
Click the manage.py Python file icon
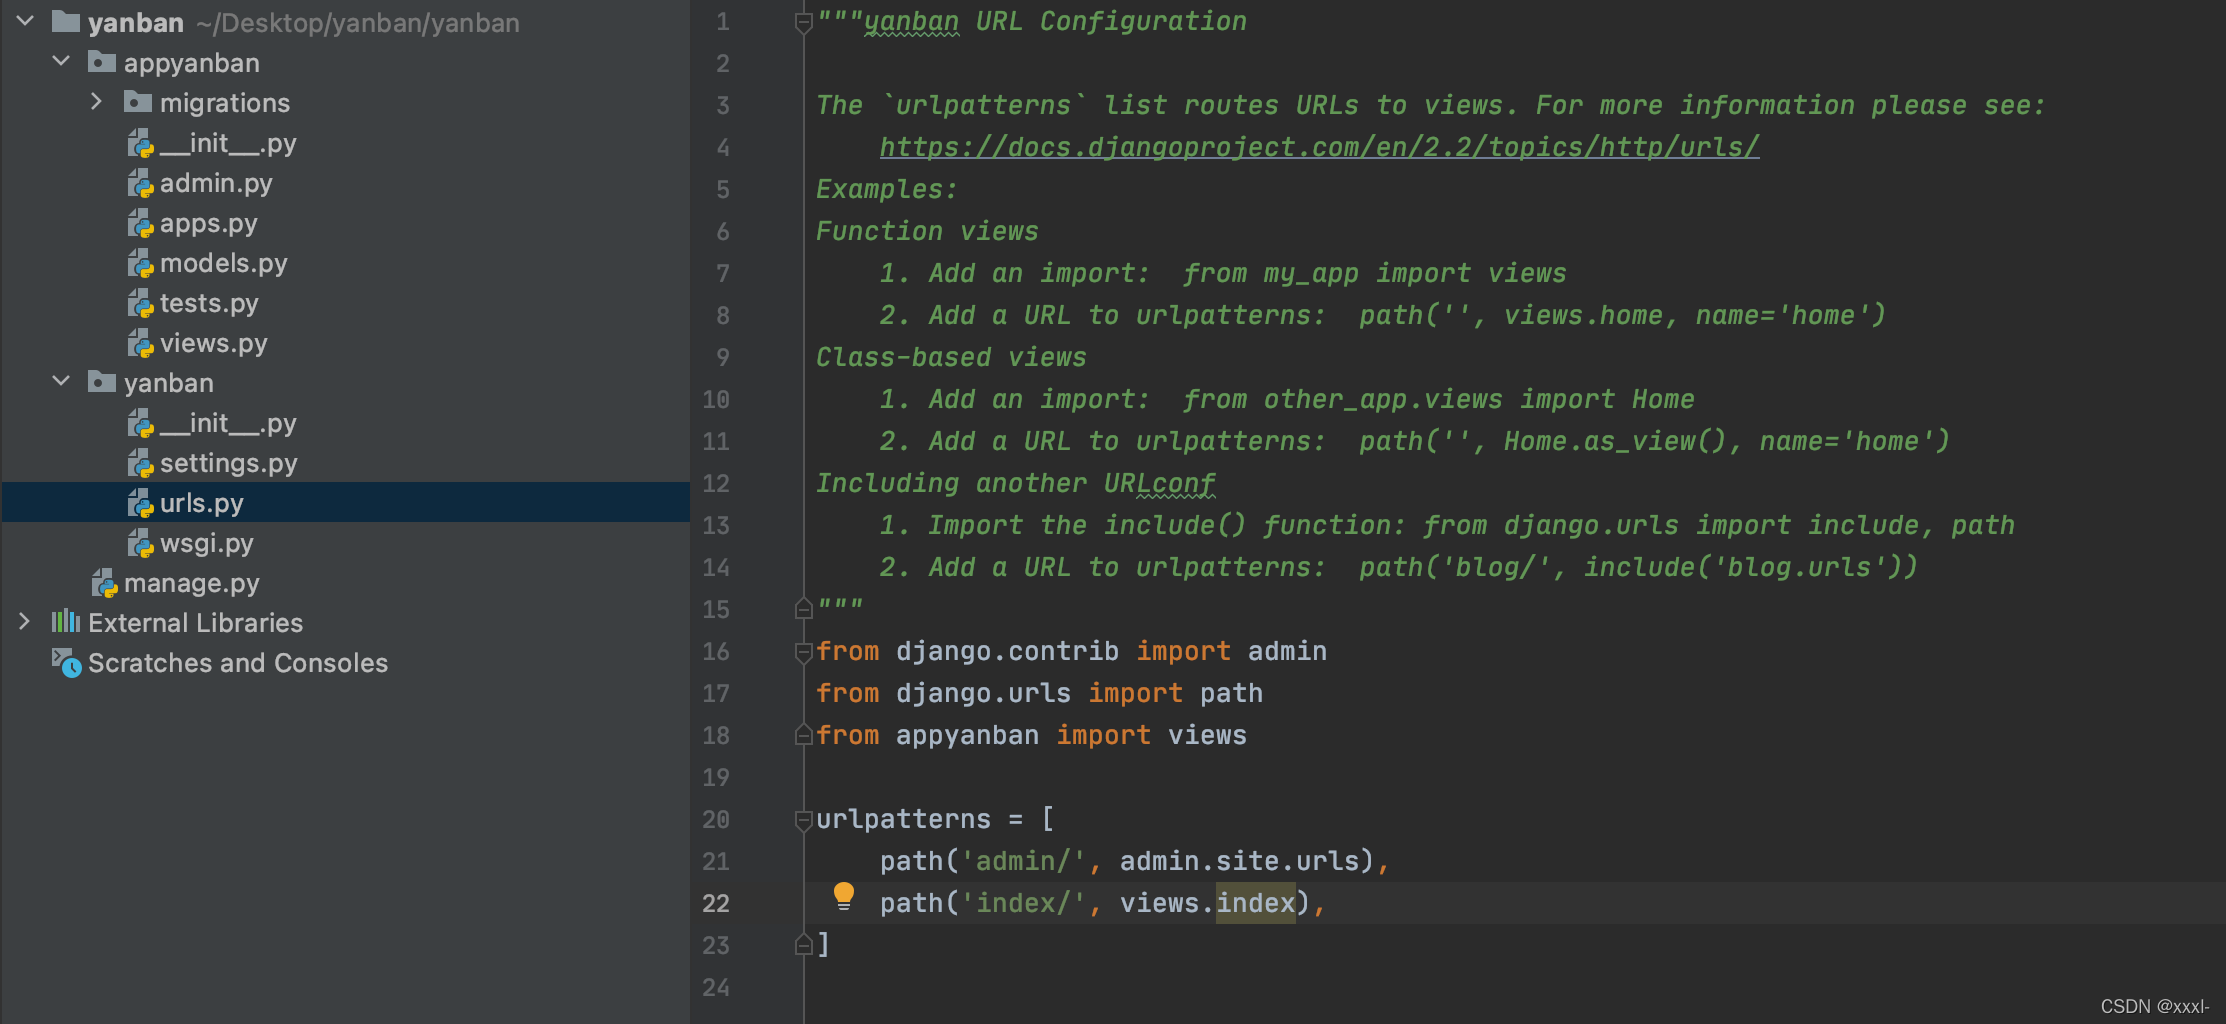[104, 583]
